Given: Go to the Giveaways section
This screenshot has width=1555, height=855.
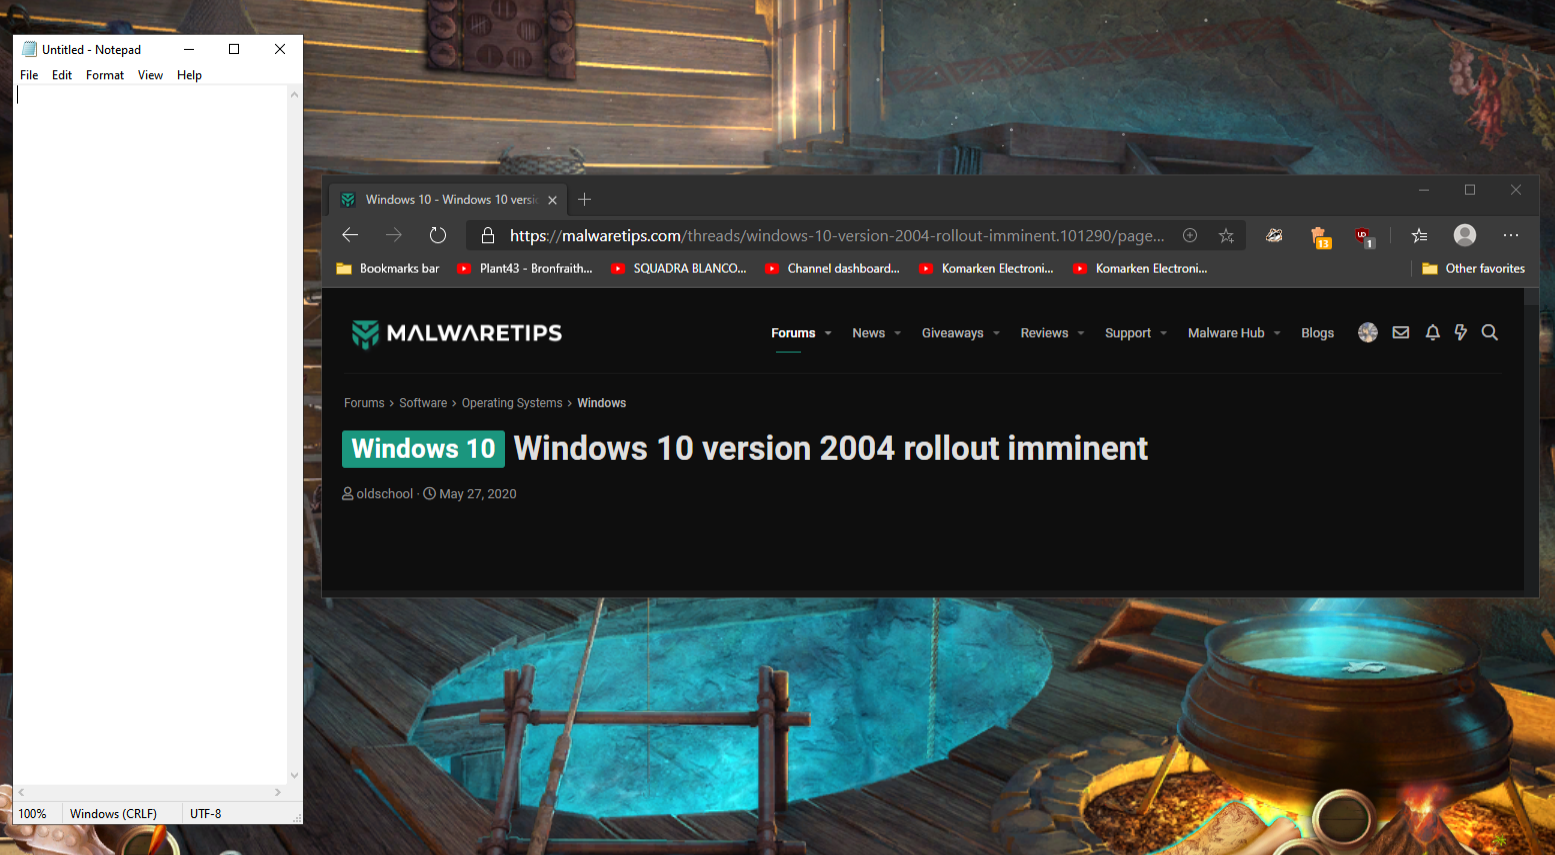Looking at the screenshot, I should 952,333.
